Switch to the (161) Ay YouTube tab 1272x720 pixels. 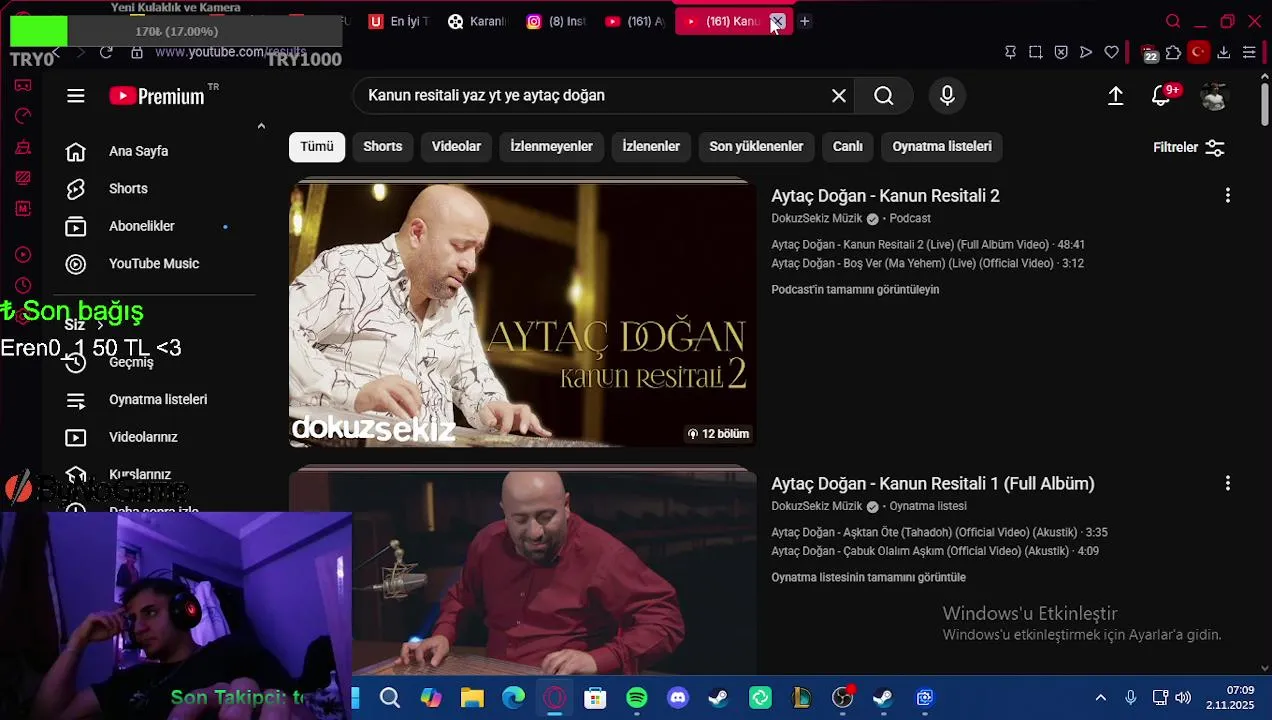[635, 21]
